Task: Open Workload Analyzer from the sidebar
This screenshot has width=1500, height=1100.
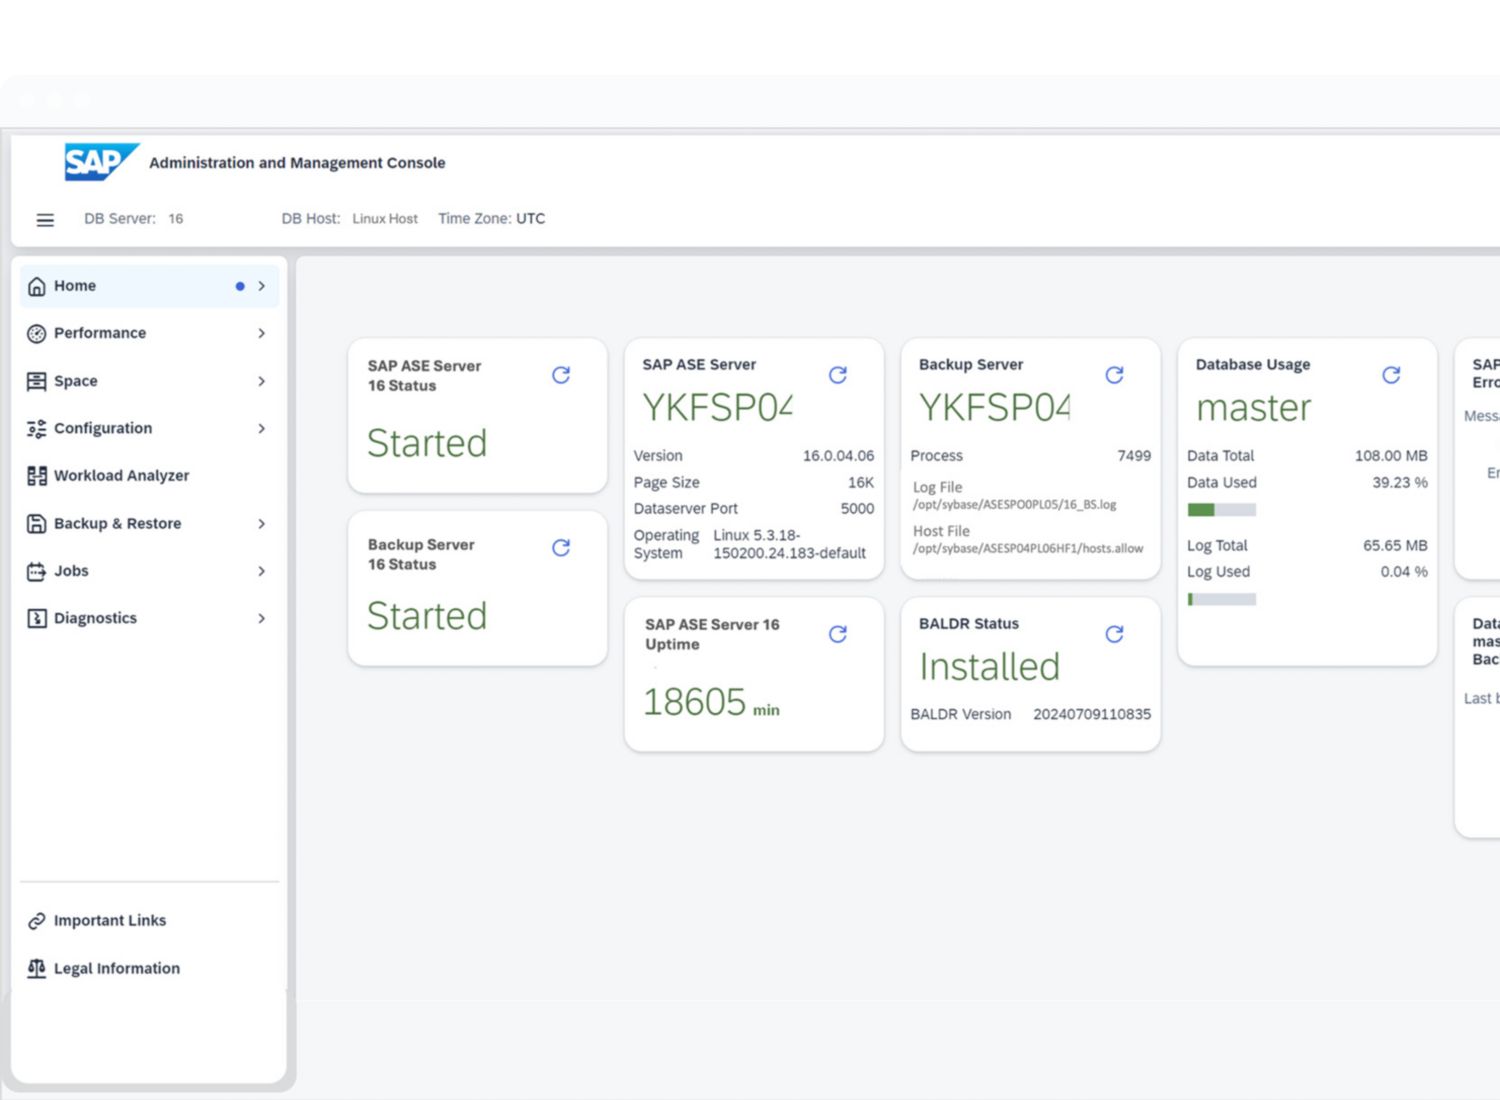Action: point(121,476)
